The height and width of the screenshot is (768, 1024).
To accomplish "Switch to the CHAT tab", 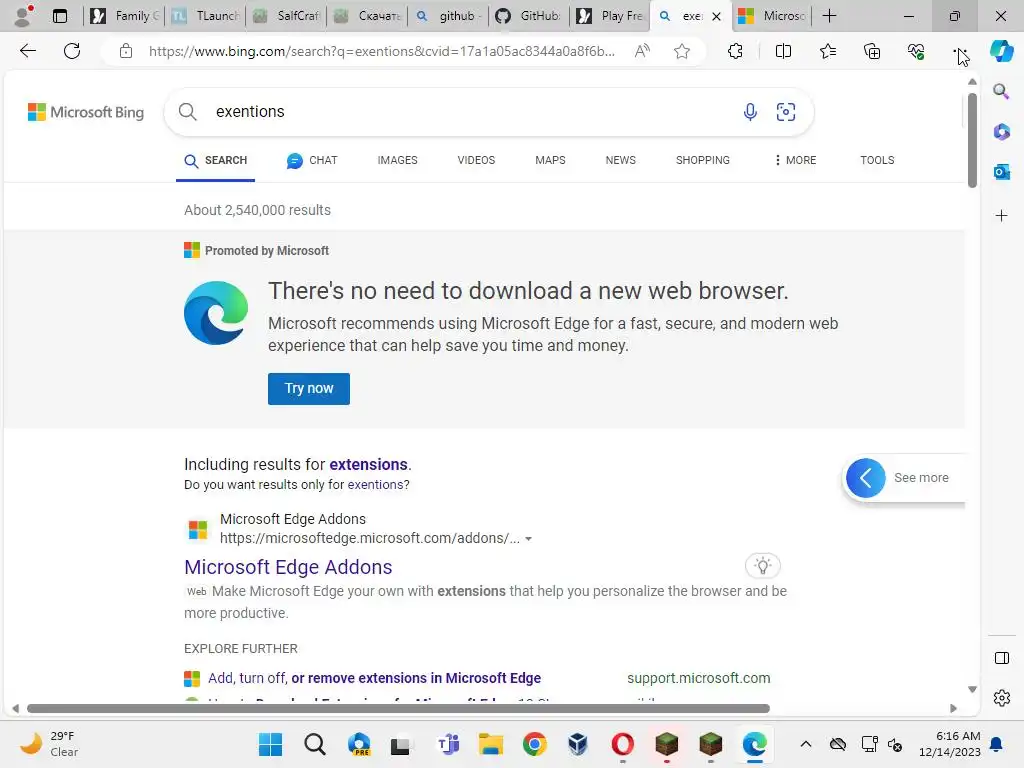I will pyautogui.click(x=312, y=160).
